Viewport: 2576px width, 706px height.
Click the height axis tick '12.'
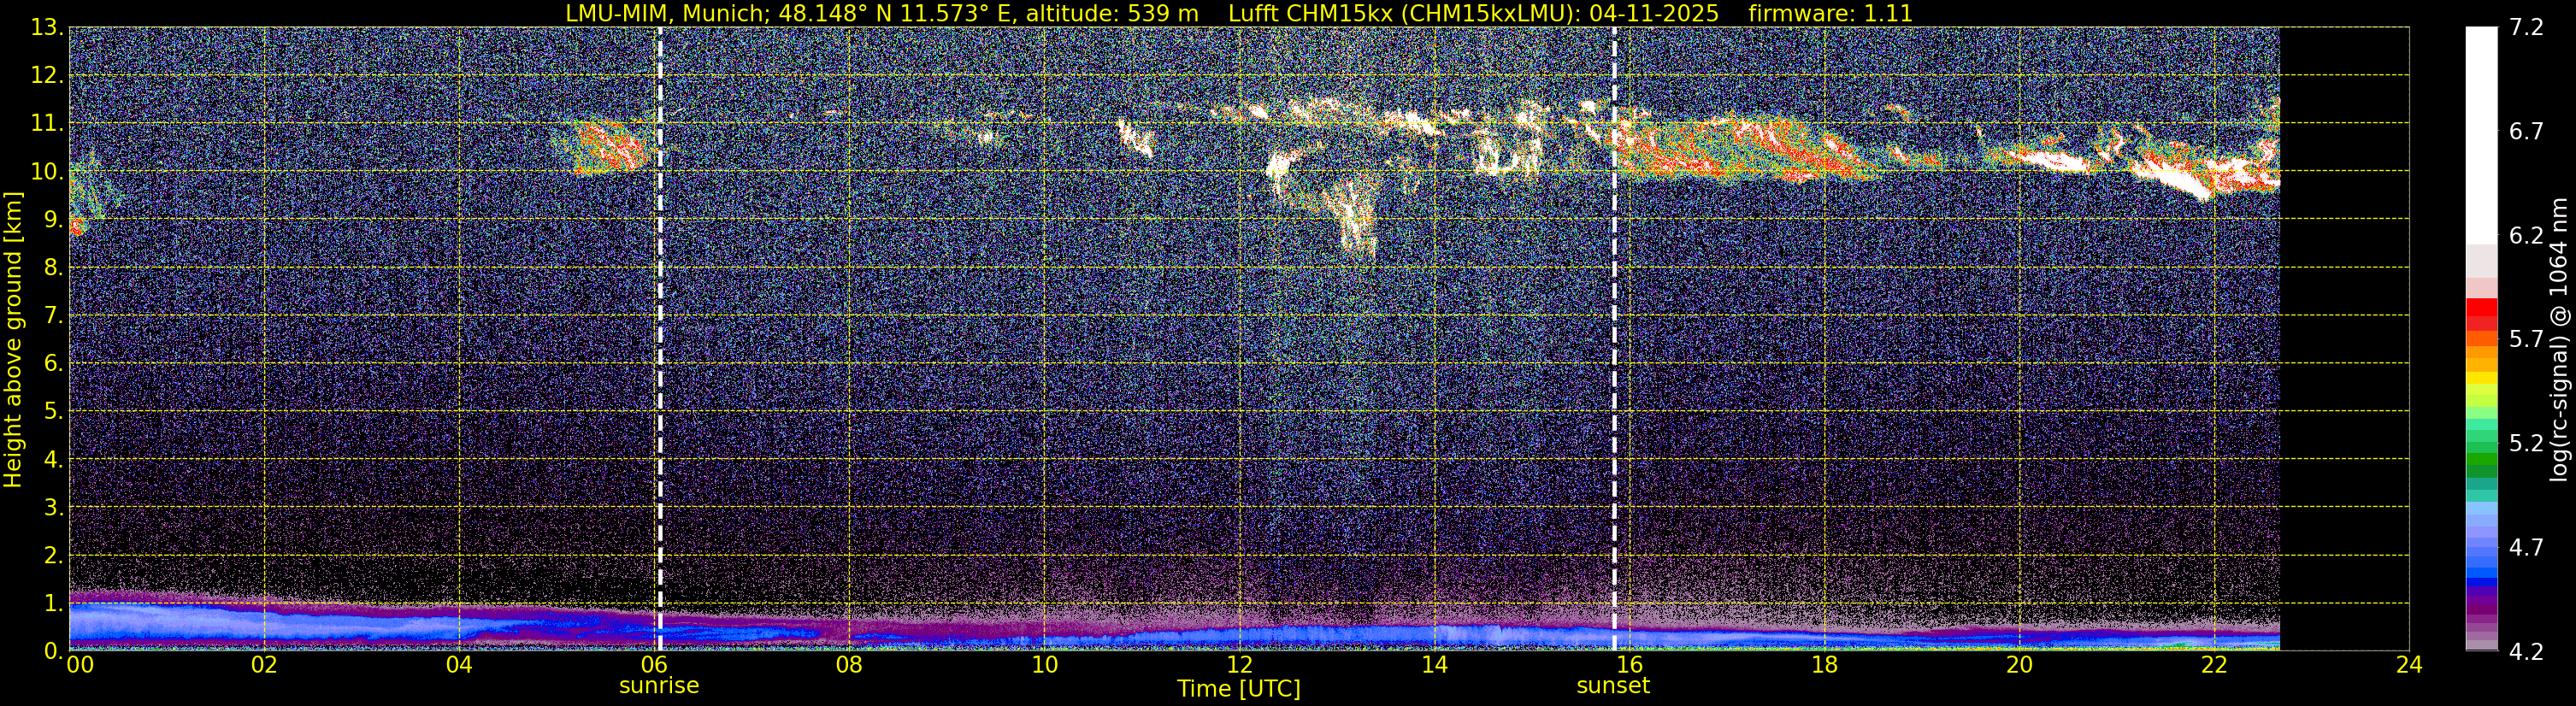pos(47,76)
